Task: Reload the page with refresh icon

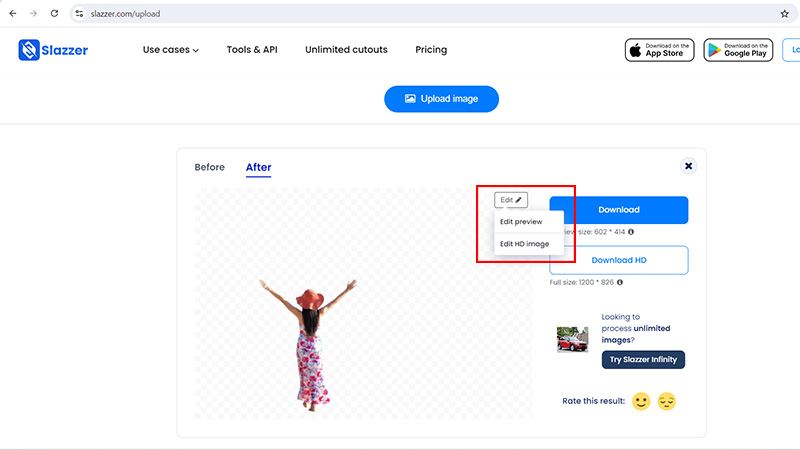Action: coord(54,14)
